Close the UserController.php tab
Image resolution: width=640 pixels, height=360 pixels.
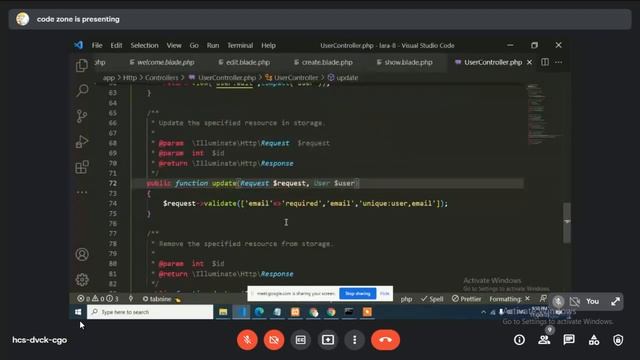click(529, 62)
